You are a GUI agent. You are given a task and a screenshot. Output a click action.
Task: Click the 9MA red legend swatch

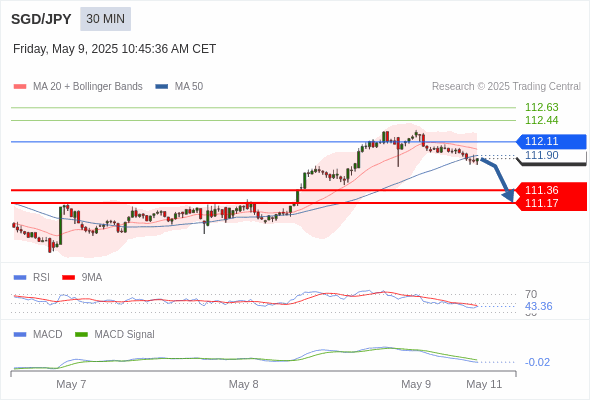(68, 278)
